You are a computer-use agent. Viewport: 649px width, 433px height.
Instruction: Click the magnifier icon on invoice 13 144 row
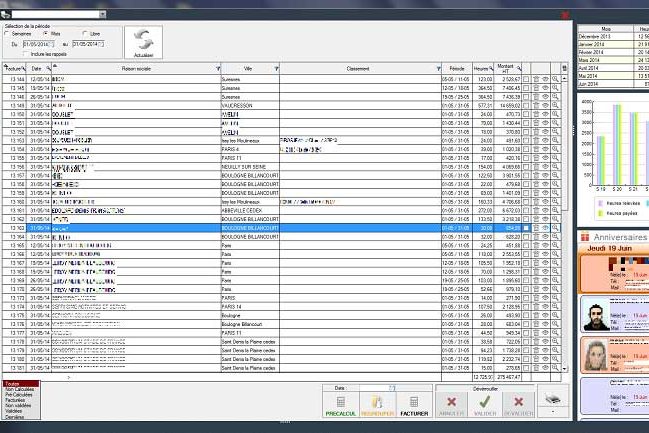(x=555, y=78)
